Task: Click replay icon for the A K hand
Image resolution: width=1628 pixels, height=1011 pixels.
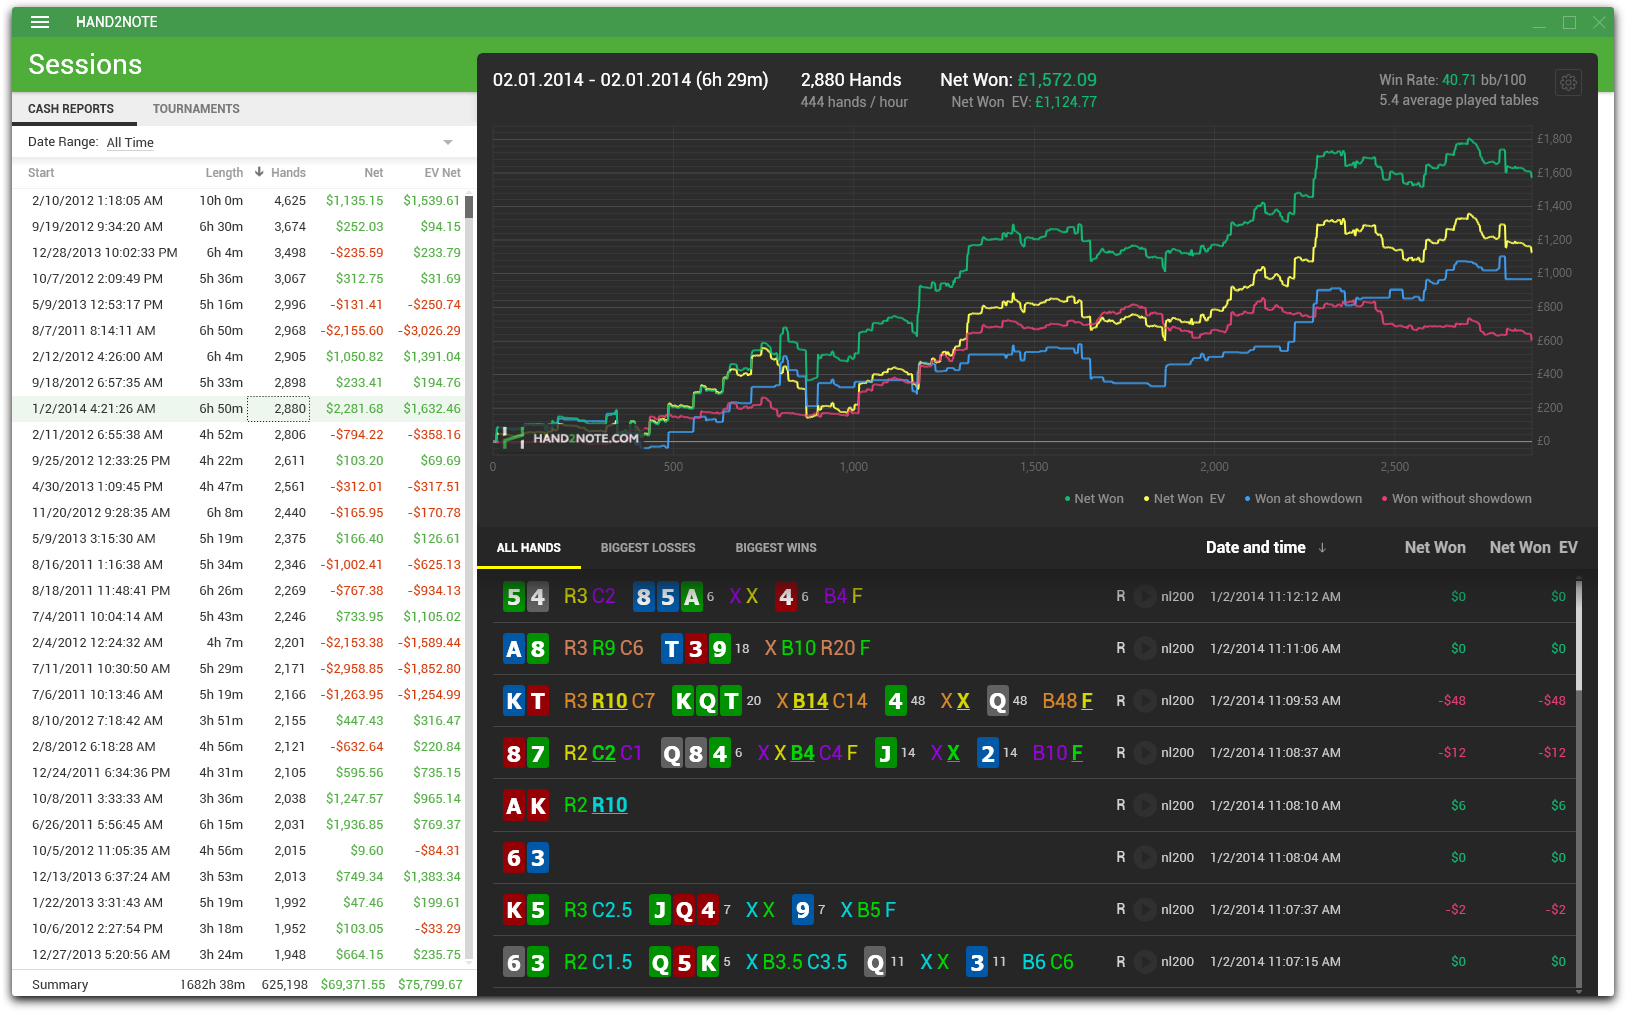Action: (x=1145, y=805)
